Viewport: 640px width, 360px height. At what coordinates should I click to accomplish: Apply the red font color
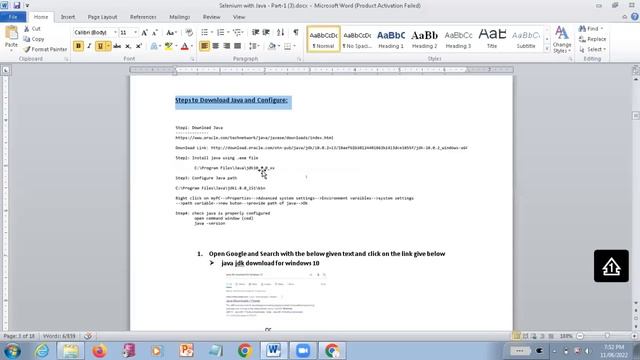click(x=184, y=46)
